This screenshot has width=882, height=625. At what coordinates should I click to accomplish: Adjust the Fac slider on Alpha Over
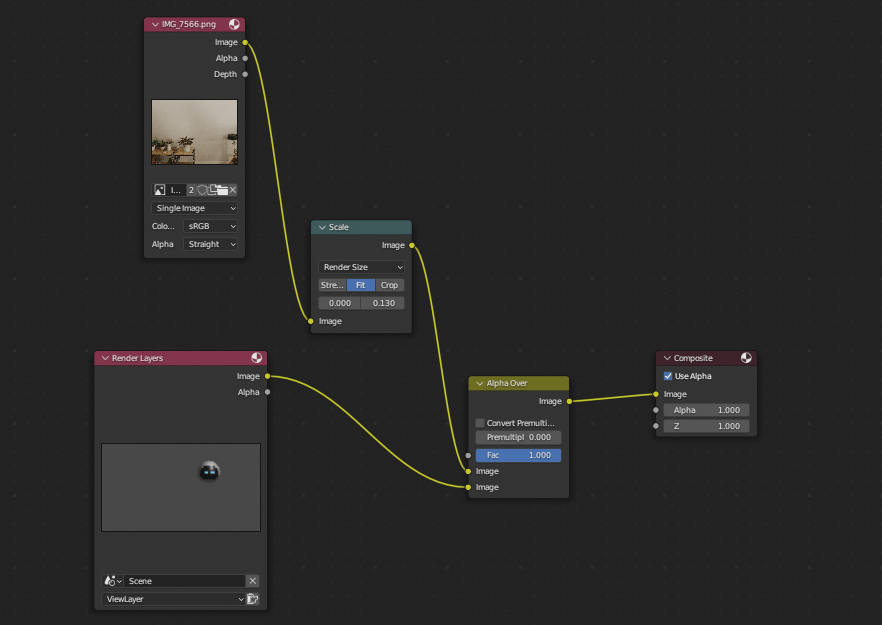(518, 455)
